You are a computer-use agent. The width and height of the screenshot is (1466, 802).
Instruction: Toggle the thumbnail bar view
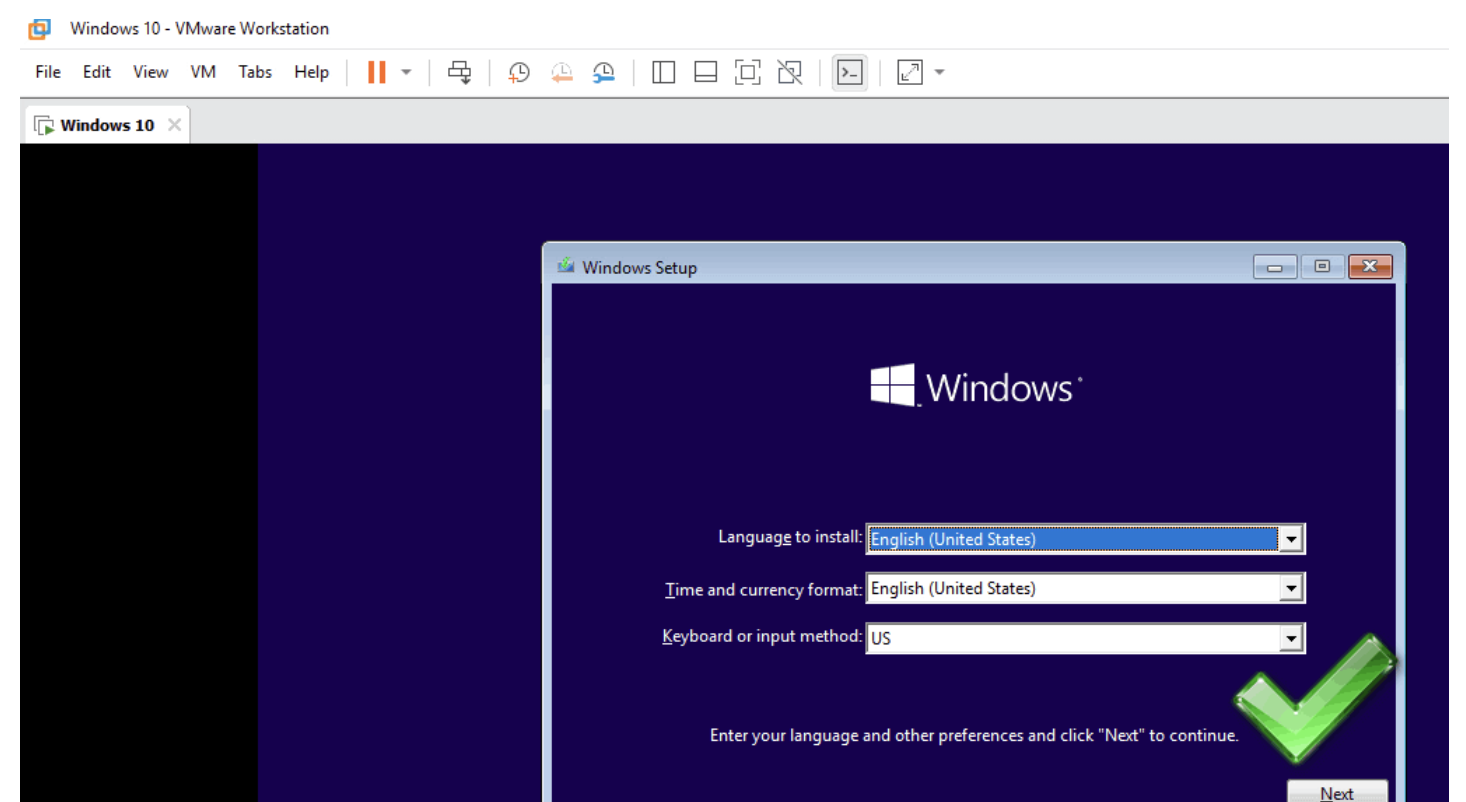[706, 72]
